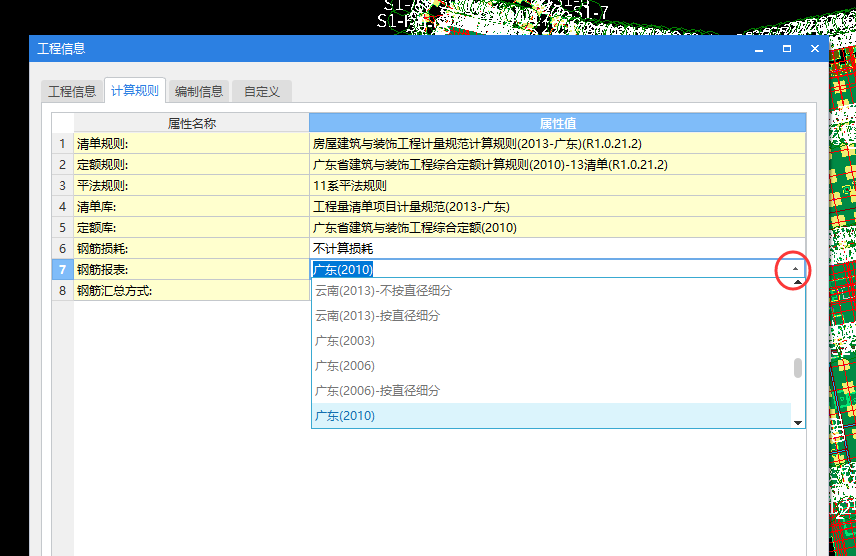Click the 平法规则 property name cell
The height and width of the screenshot is (556, 856).
point(192,186)
